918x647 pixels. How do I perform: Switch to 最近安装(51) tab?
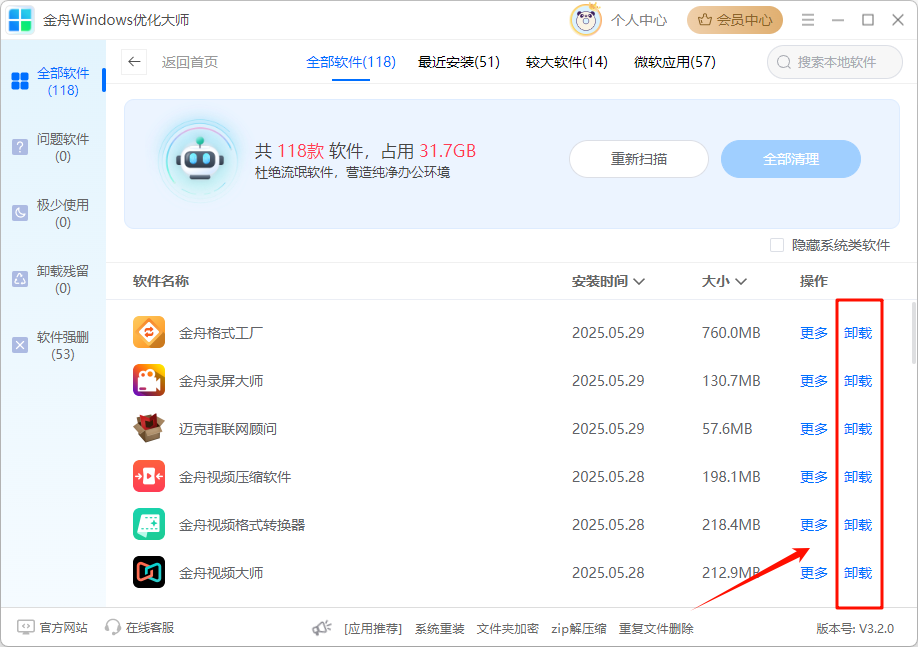458,62
